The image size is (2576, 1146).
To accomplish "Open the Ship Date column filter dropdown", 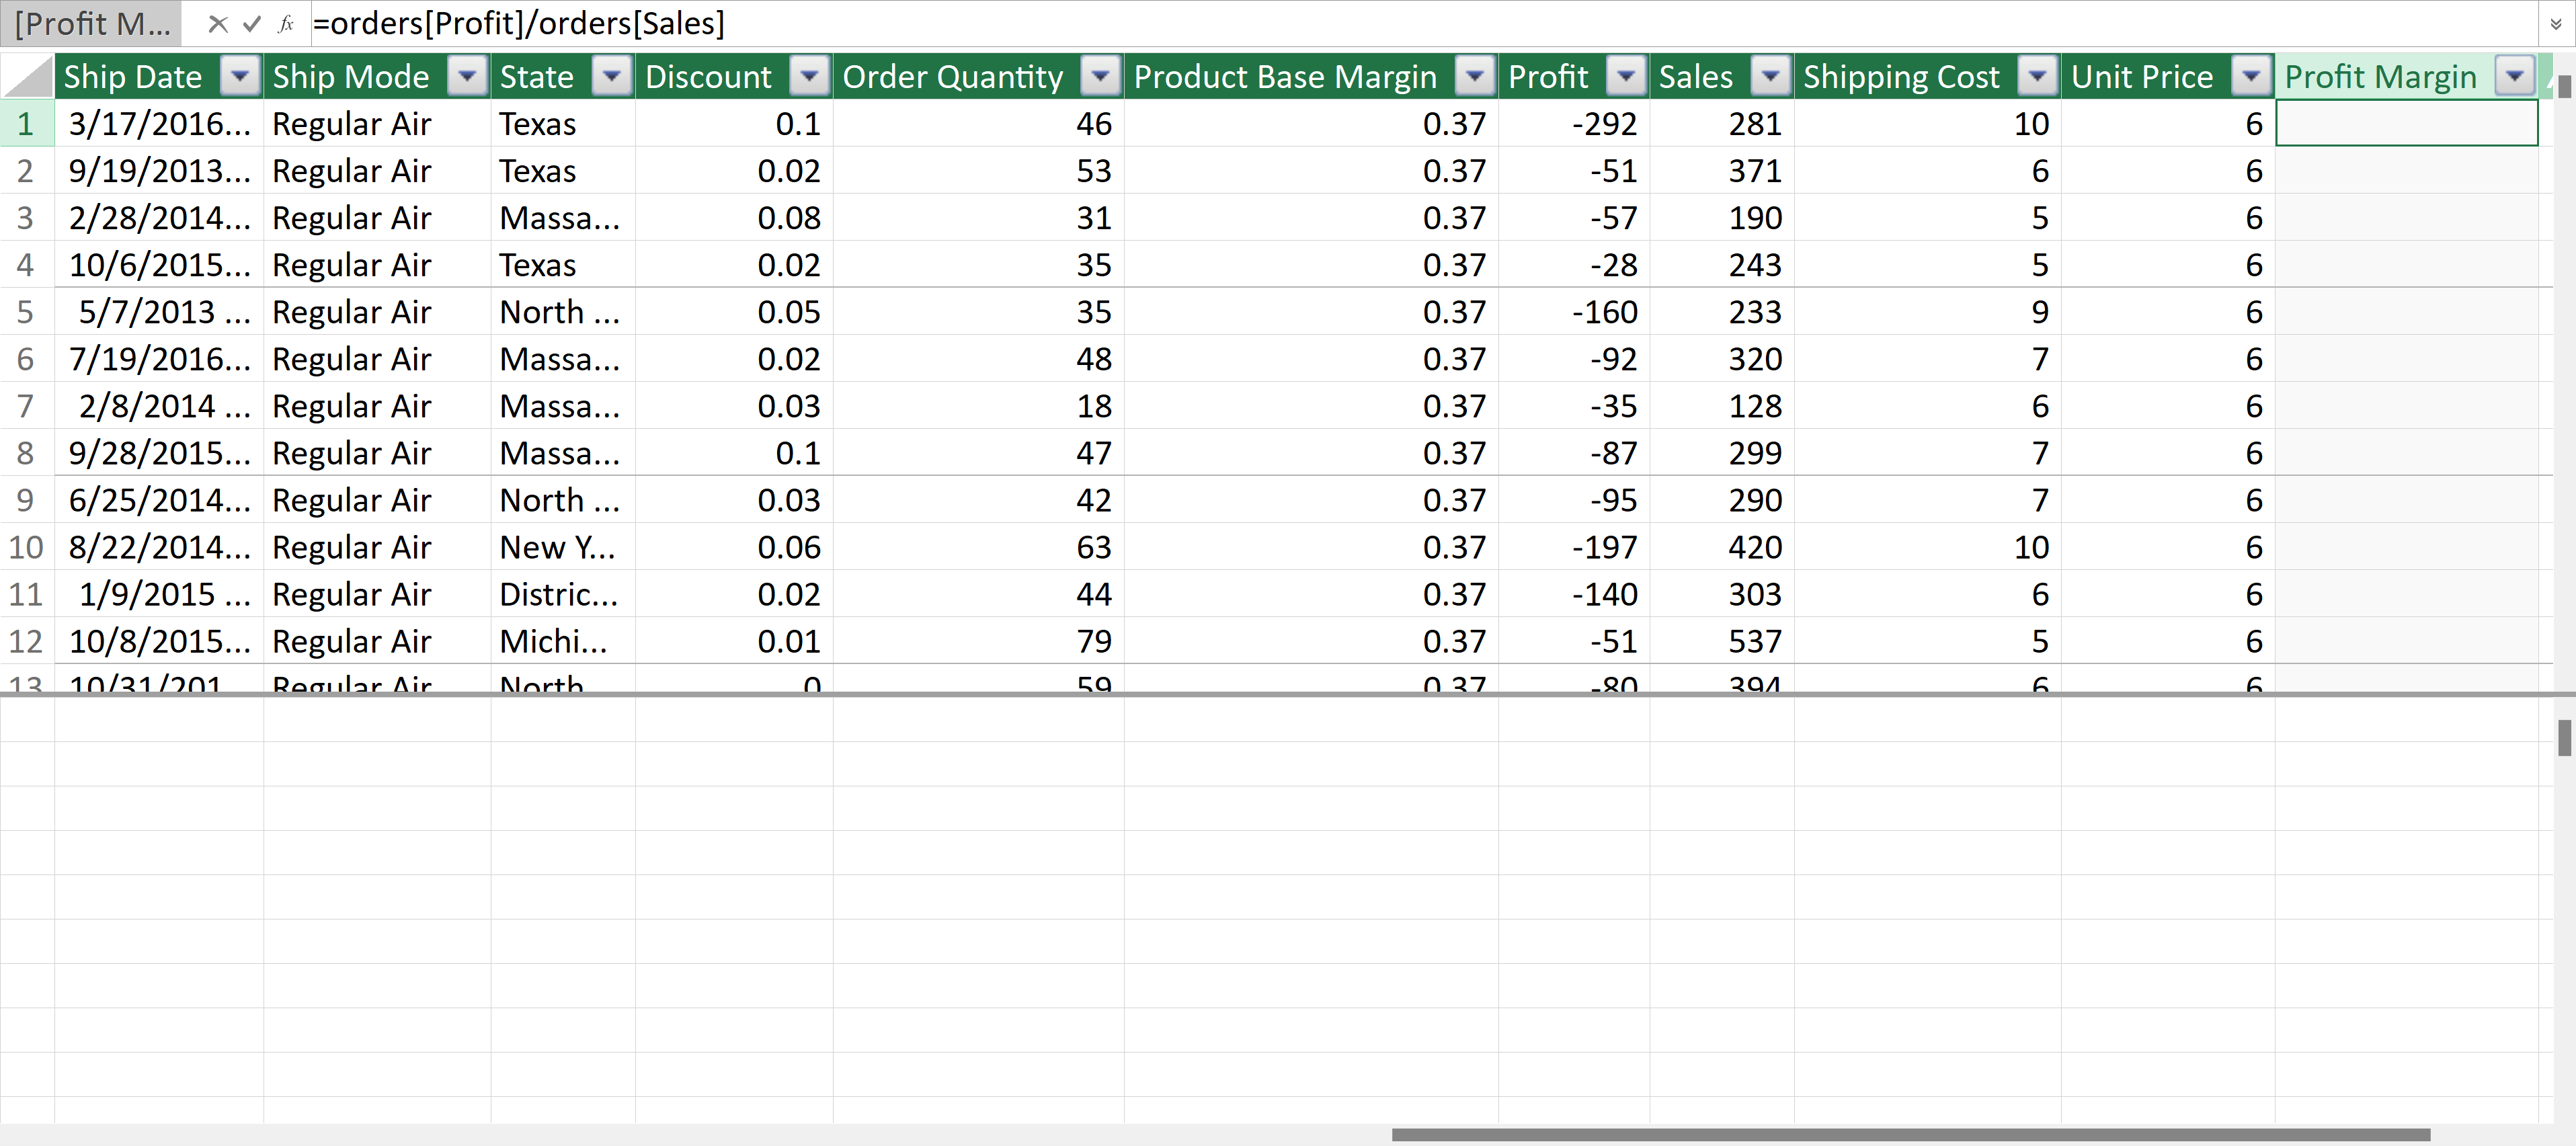I will (240, 76).
